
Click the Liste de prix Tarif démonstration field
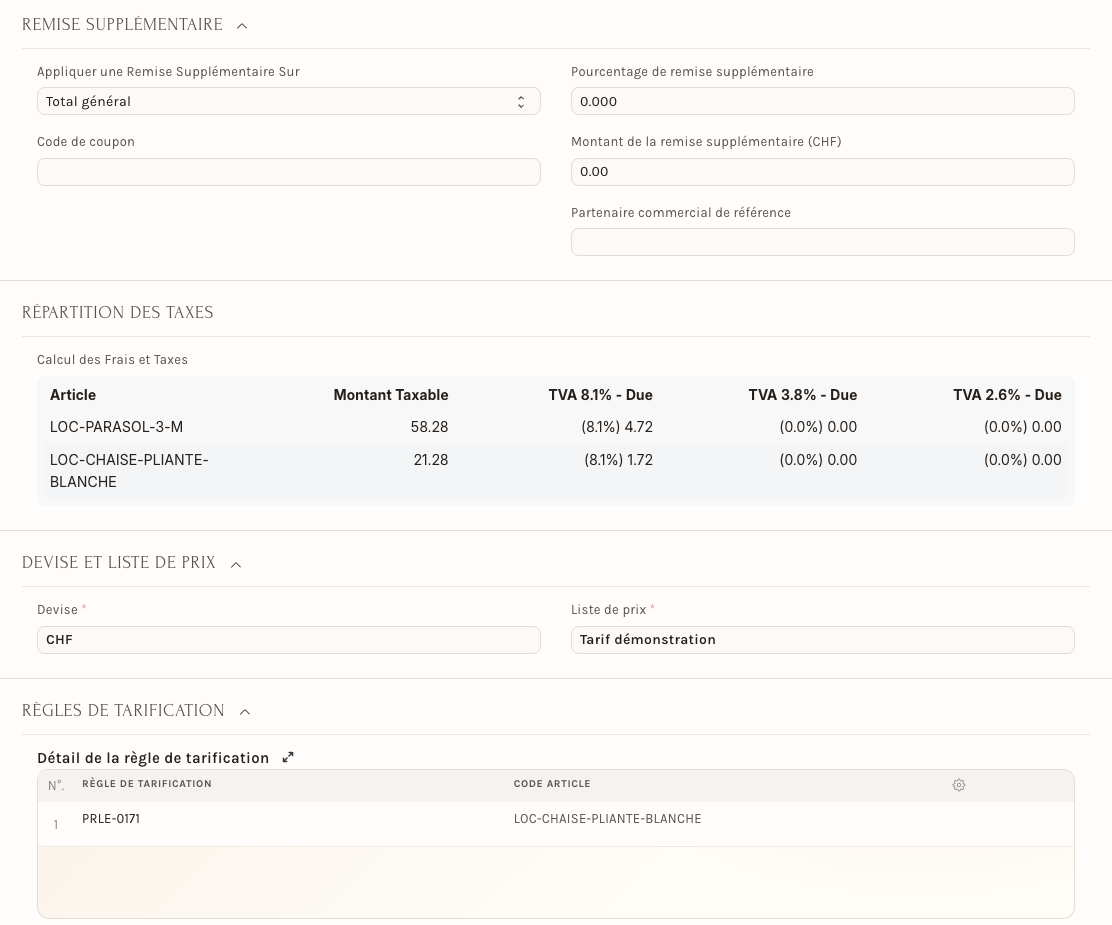(823, 640)
